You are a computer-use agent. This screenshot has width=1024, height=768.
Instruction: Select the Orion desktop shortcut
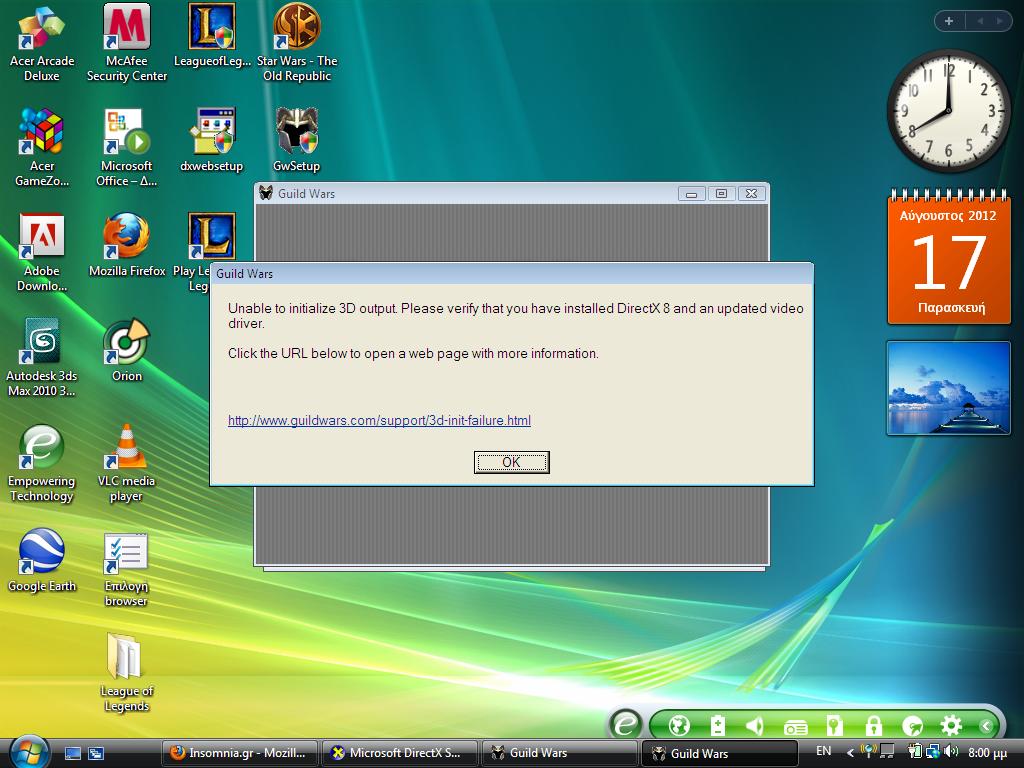(127, 351)
